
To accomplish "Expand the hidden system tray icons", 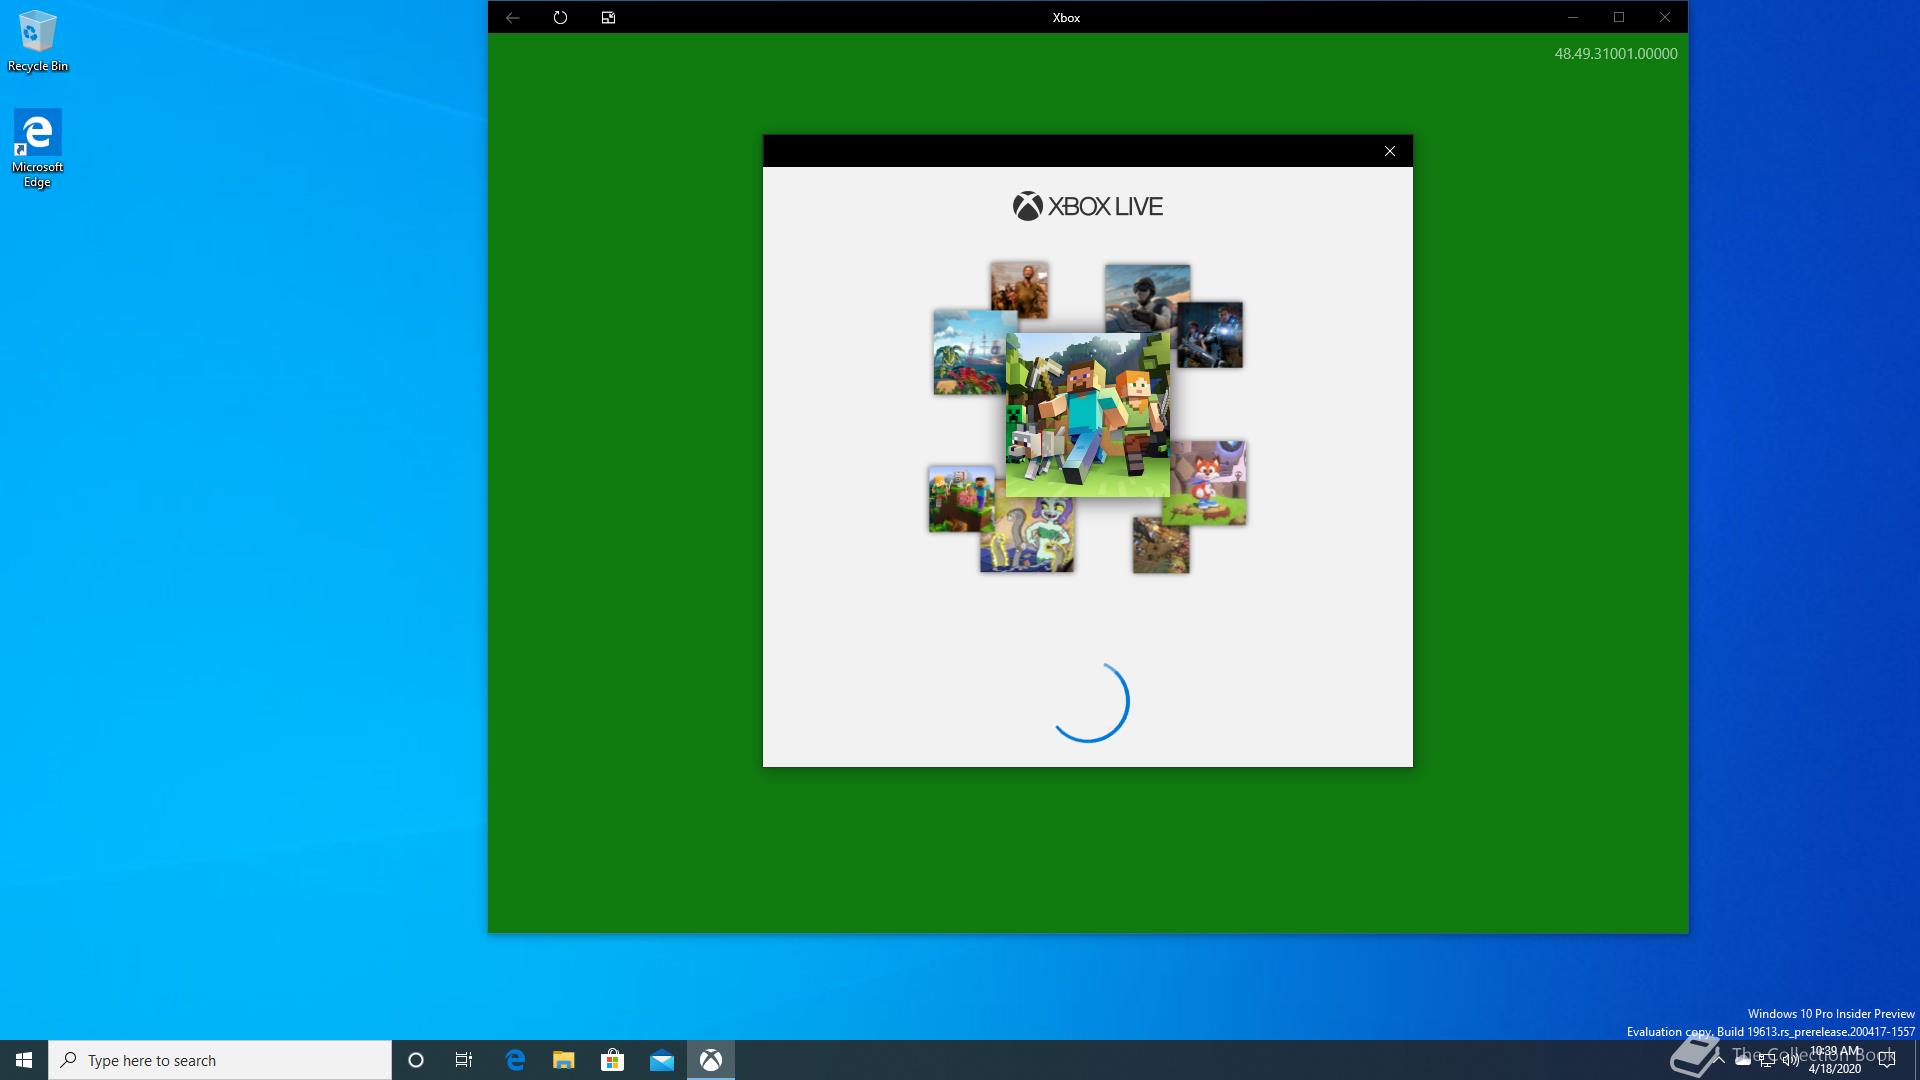I will tap(1719, 1060).
